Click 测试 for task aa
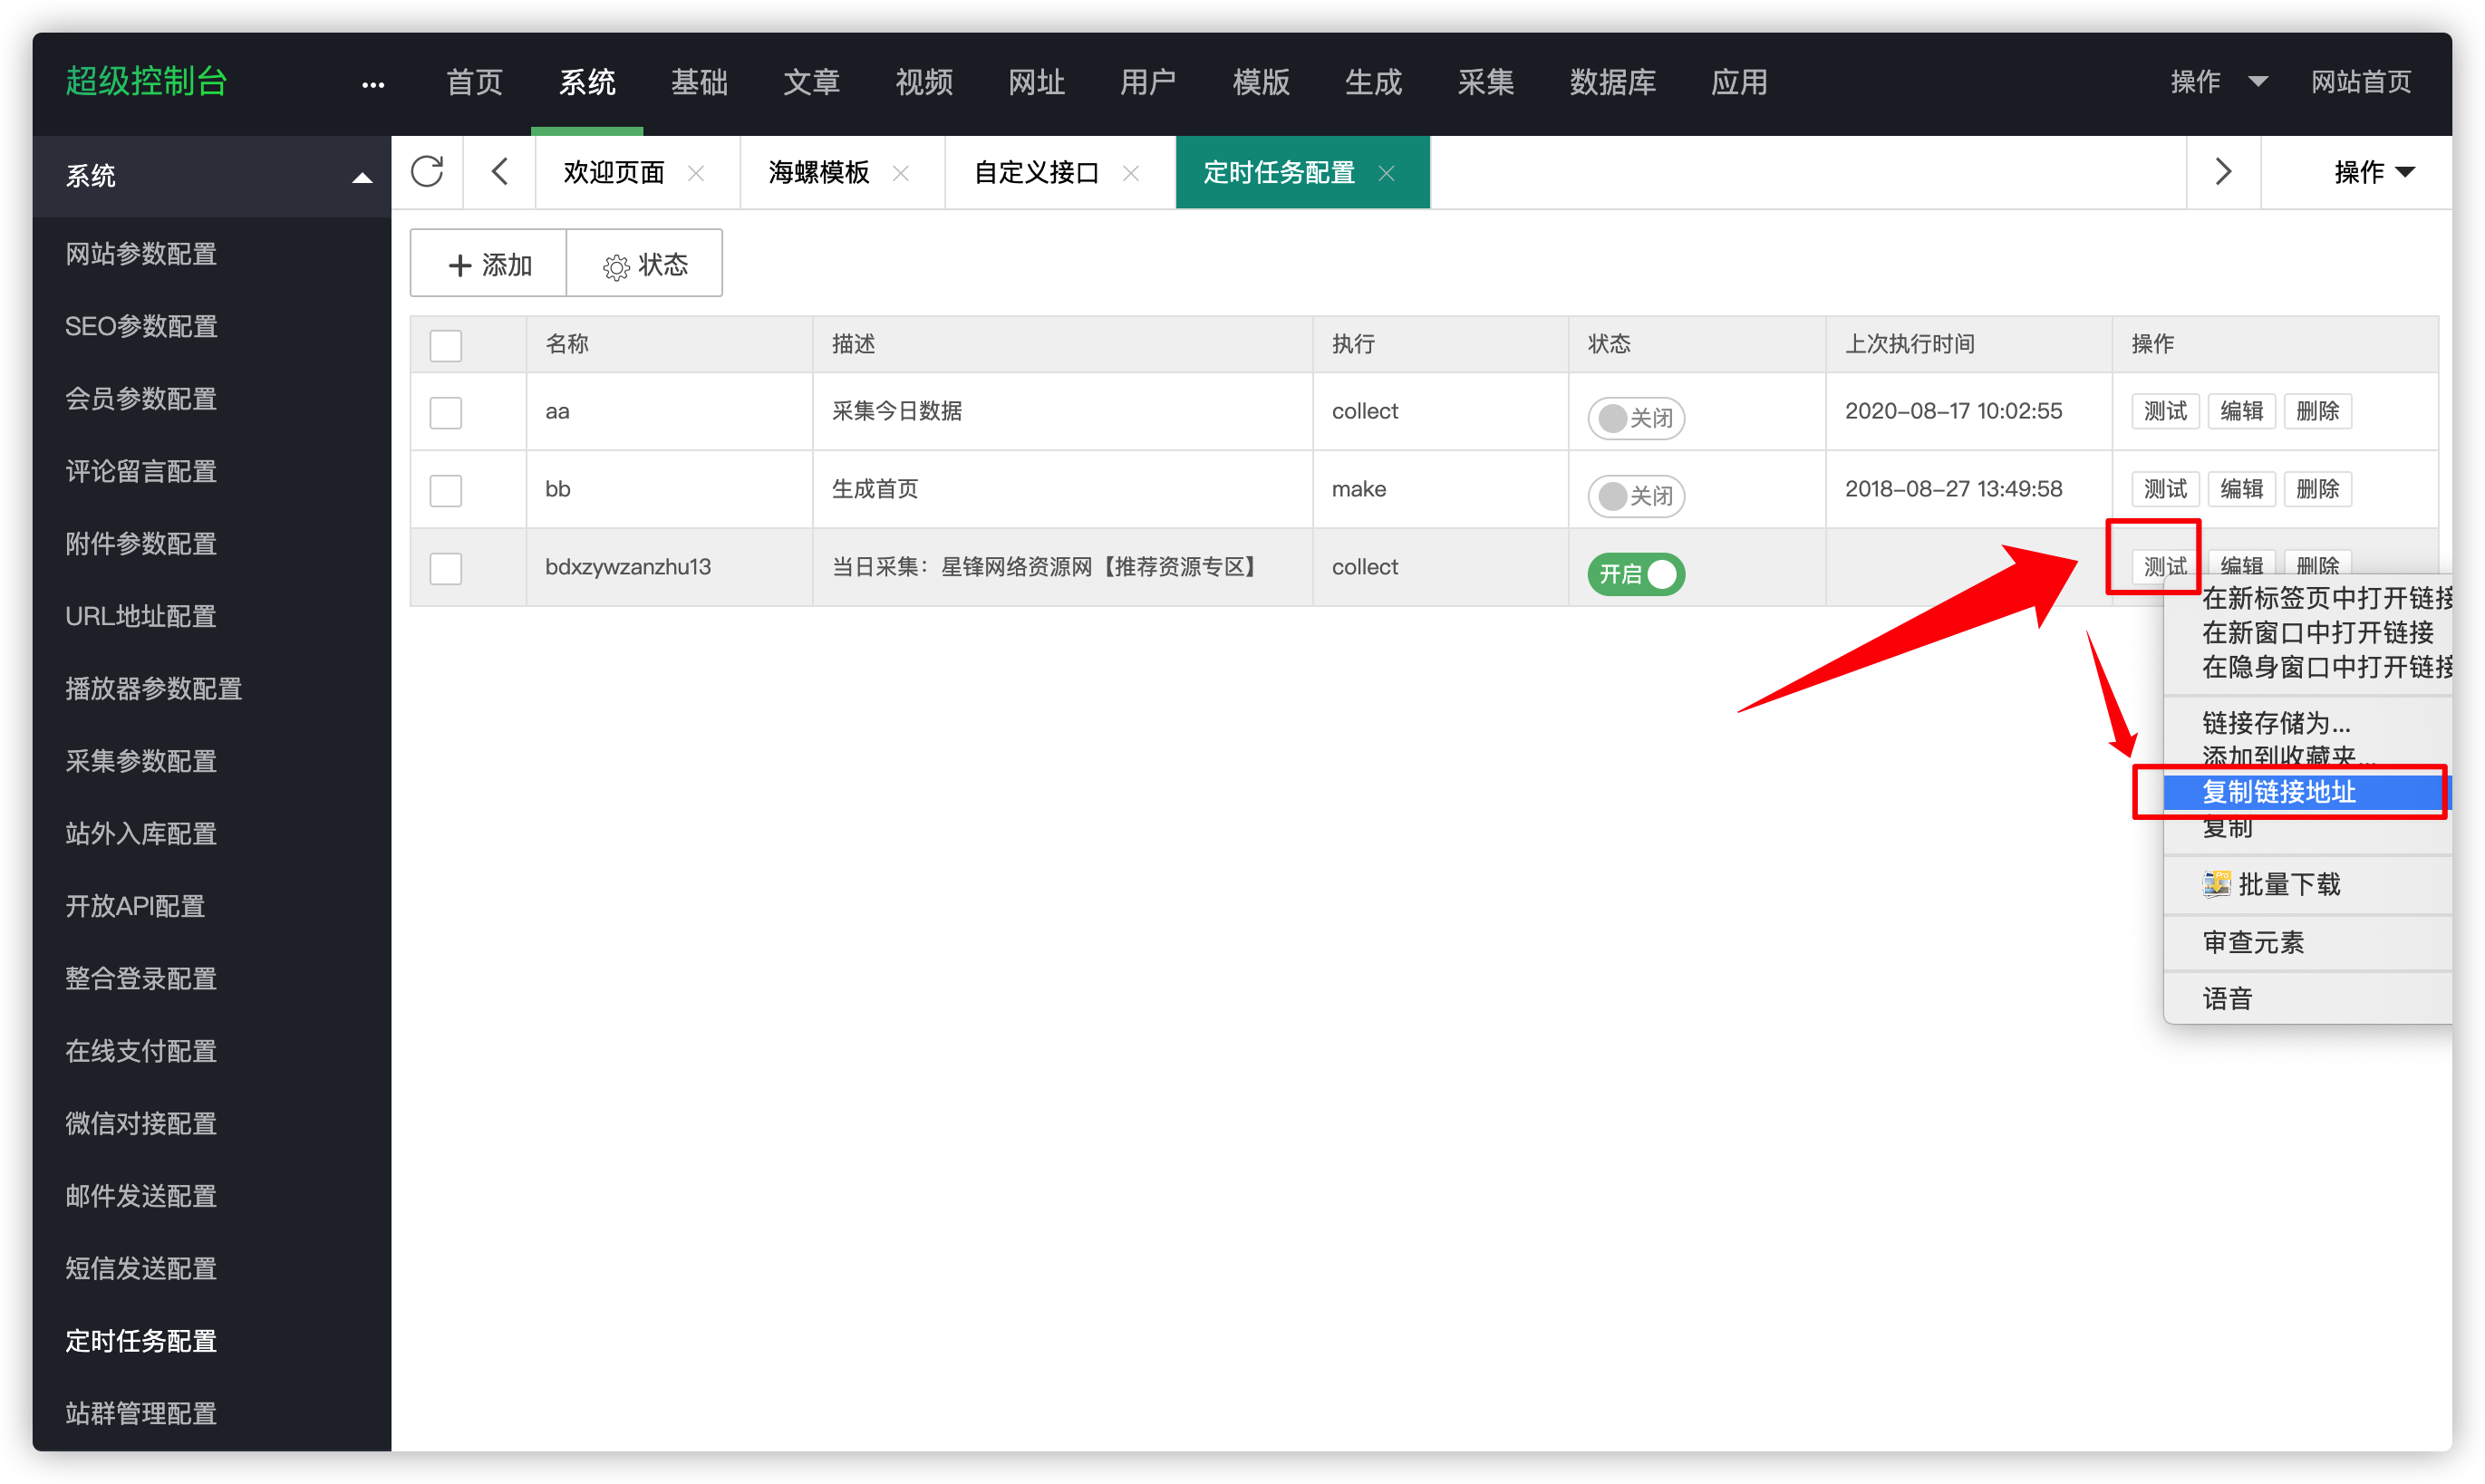Viewport: 2485px width, 1484px height. [2165, 411]
